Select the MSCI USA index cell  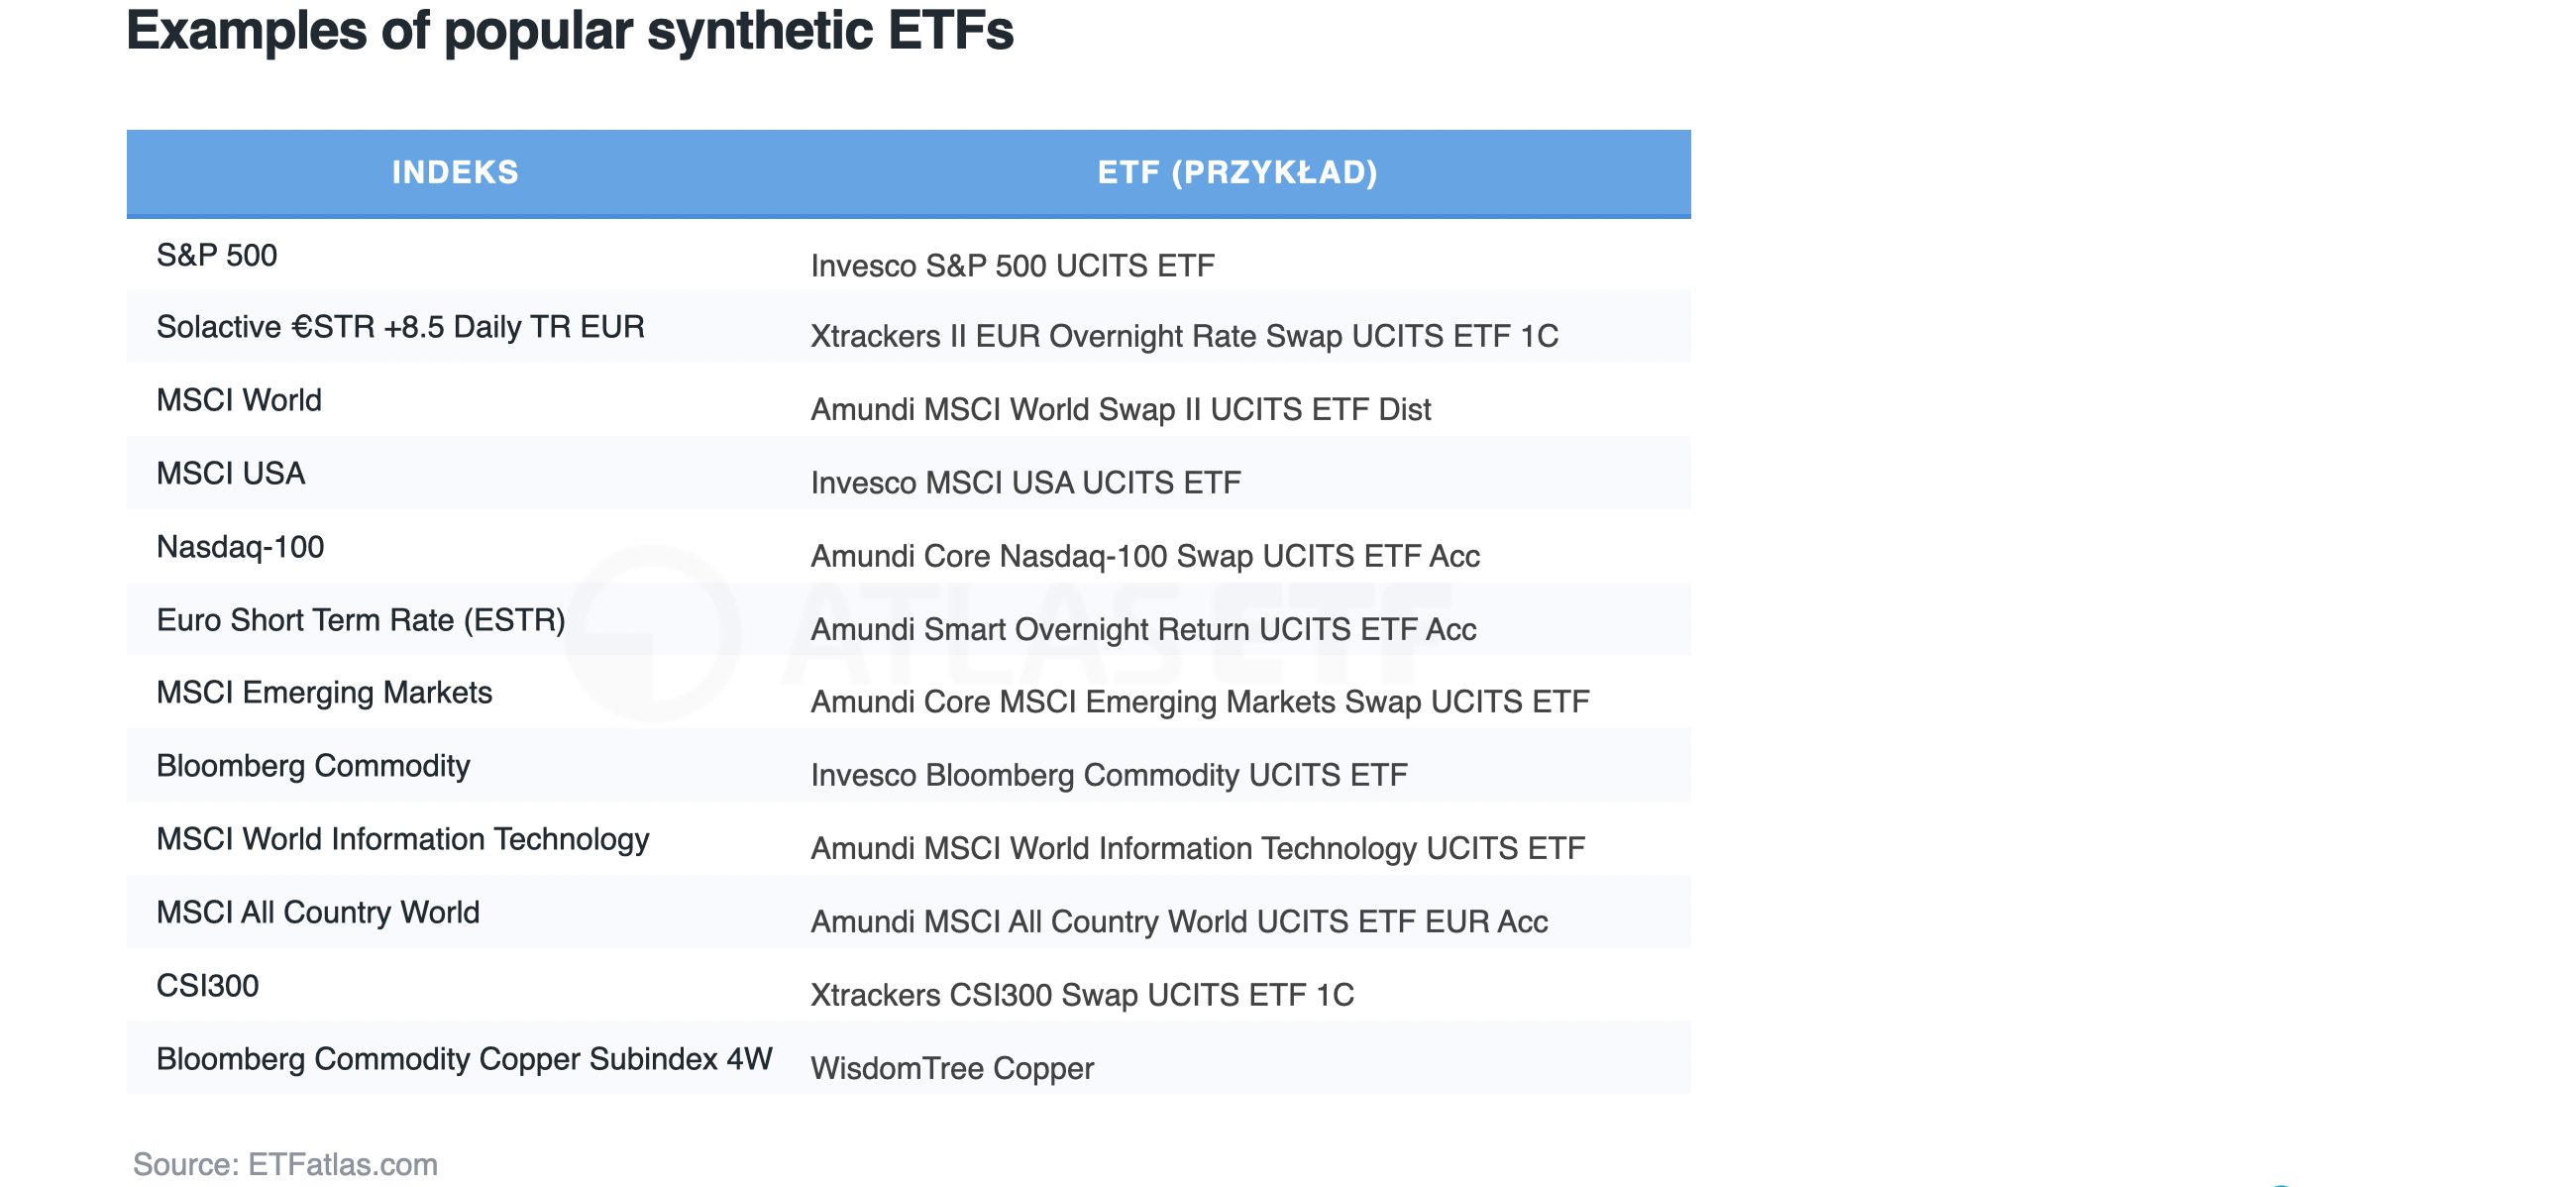point(231,473)
